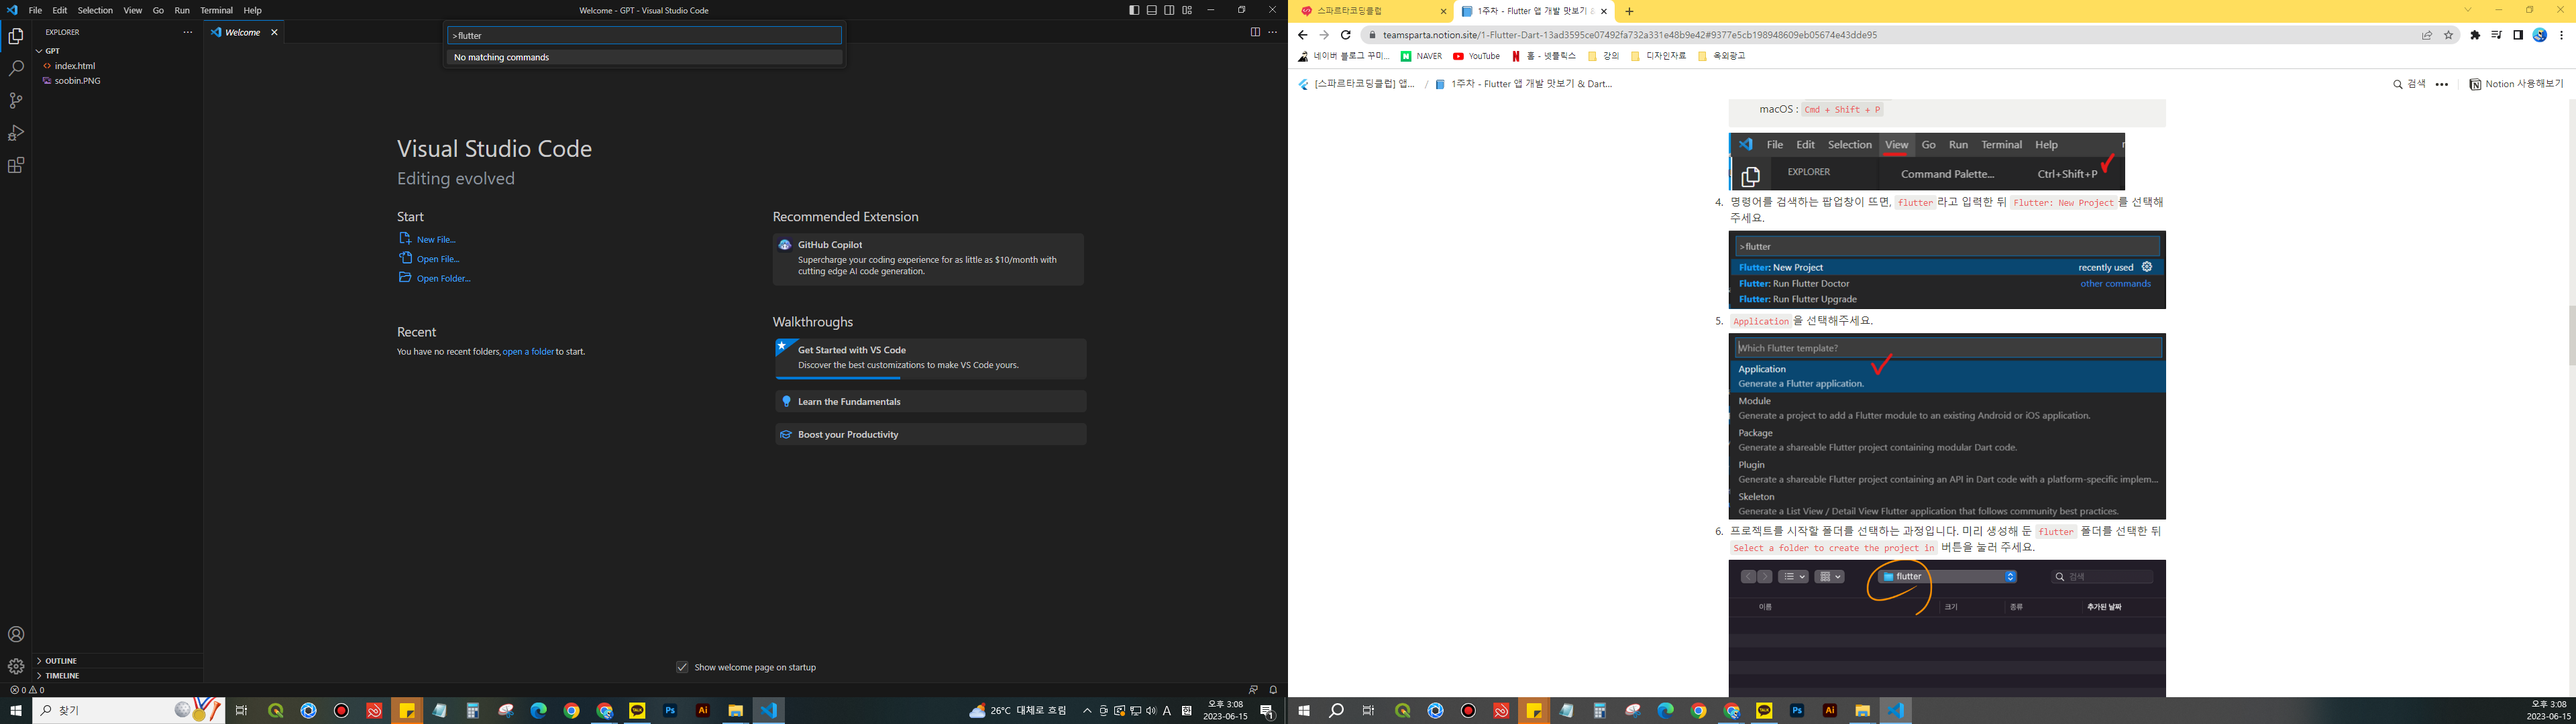This screenshot has width=2576, height=724.
Task: Expand the OUTLINE section
Action: (118, 661)
